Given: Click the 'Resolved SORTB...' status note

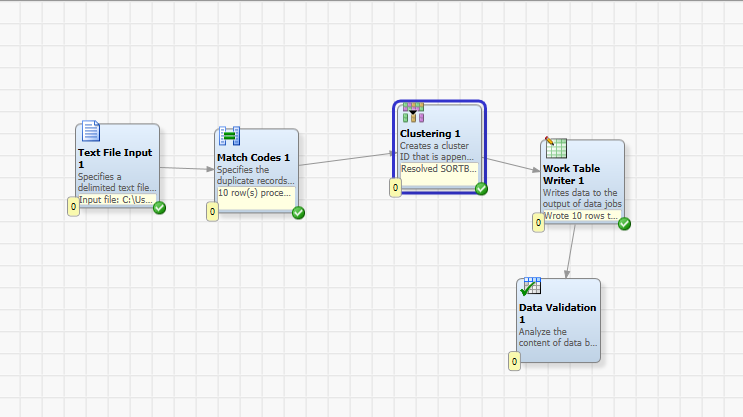Looking at the screenshot, I should click(x=439, y=175).
